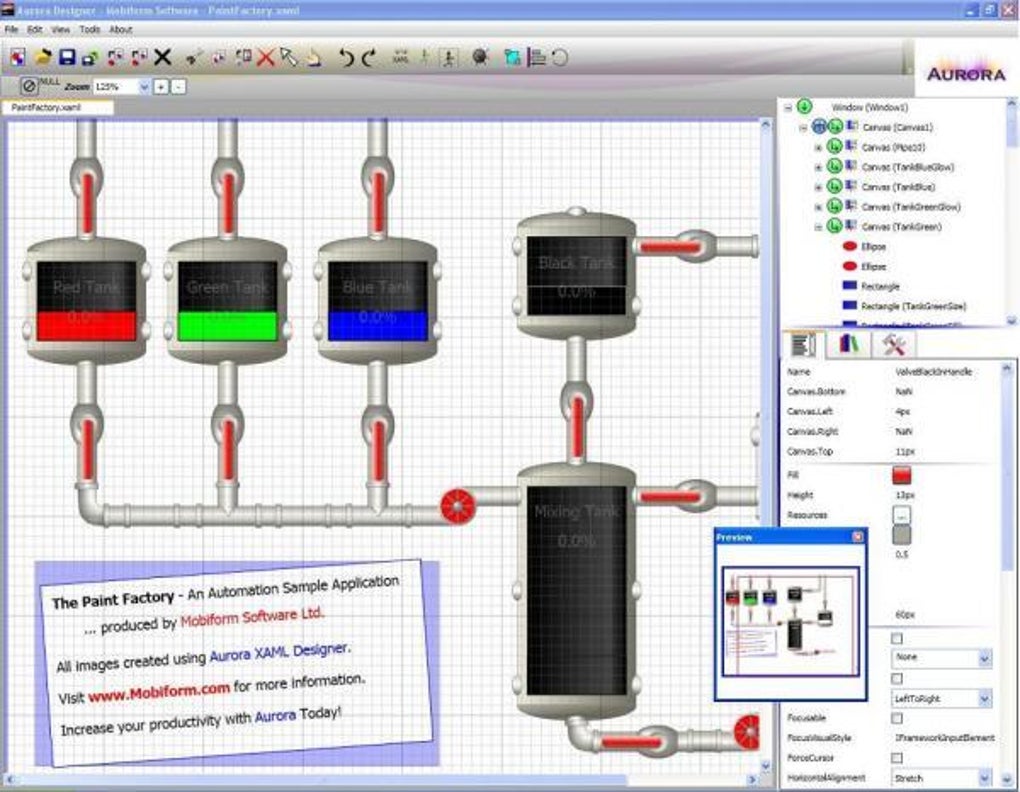Open the About menu
1020x792 pixels.
coord(120,29)
